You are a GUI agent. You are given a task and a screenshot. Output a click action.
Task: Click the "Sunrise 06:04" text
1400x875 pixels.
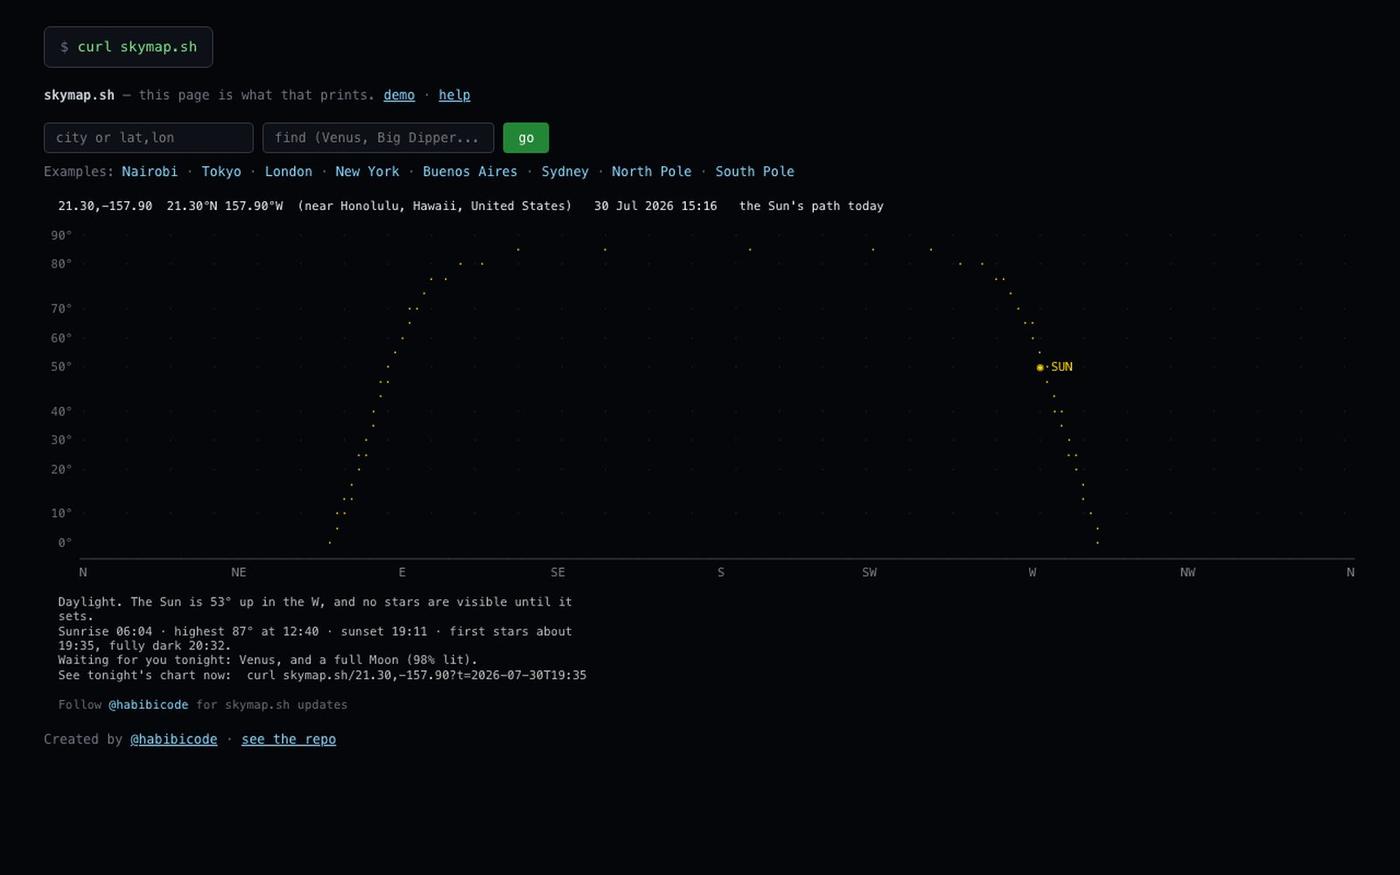pyautogui.click(x=105, y=632)
